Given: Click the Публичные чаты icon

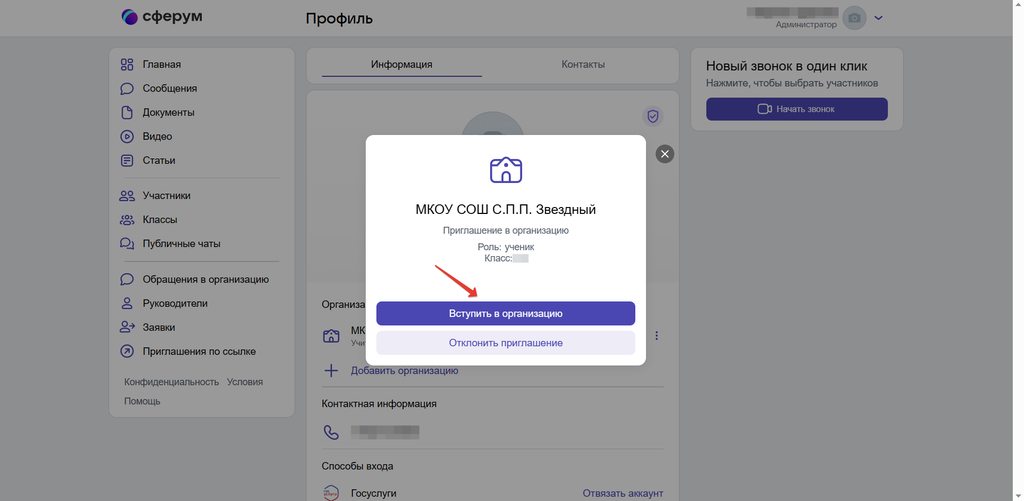Looking at the screenshot, I should coord(127,243).
